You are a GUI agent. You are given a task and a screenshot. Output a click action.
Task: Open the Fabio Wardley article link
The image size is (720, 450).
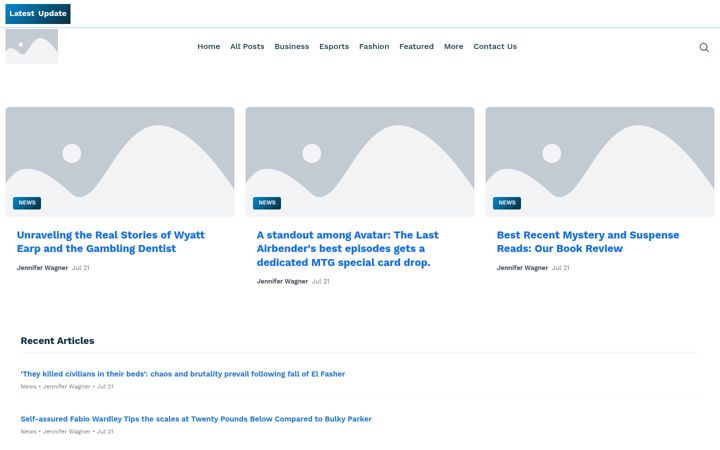pos(196,419)
